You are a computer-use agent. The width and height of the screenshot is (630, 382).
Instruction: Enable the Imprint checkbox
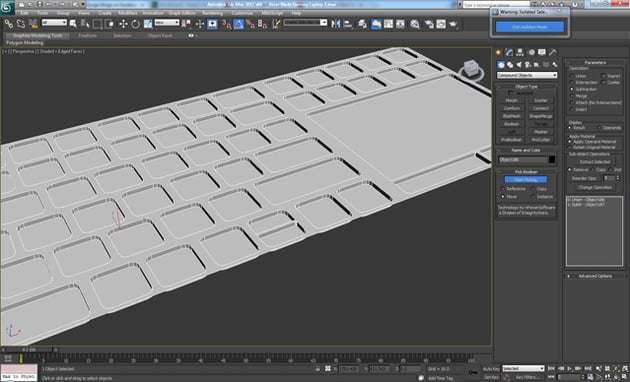603,76
